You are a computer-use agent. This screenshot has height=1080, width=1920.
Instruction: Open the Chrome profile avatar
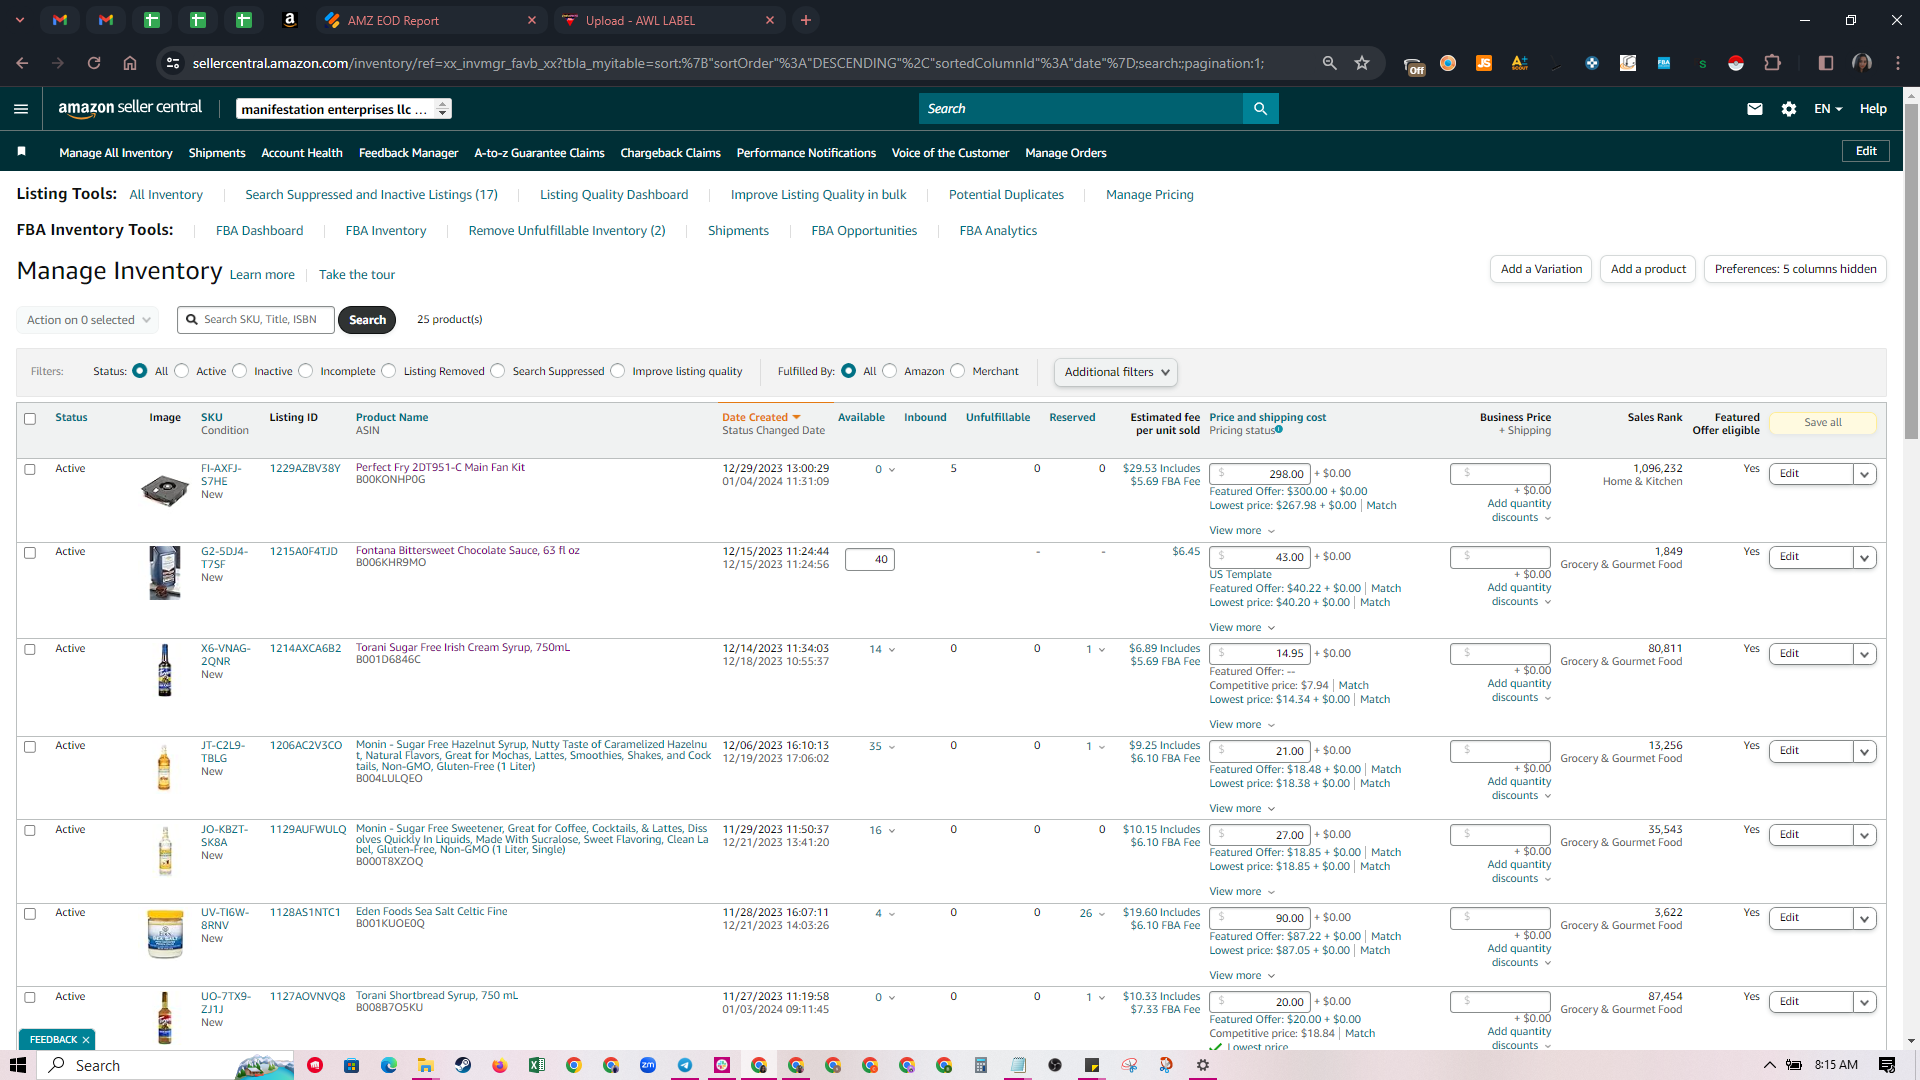1862,63
